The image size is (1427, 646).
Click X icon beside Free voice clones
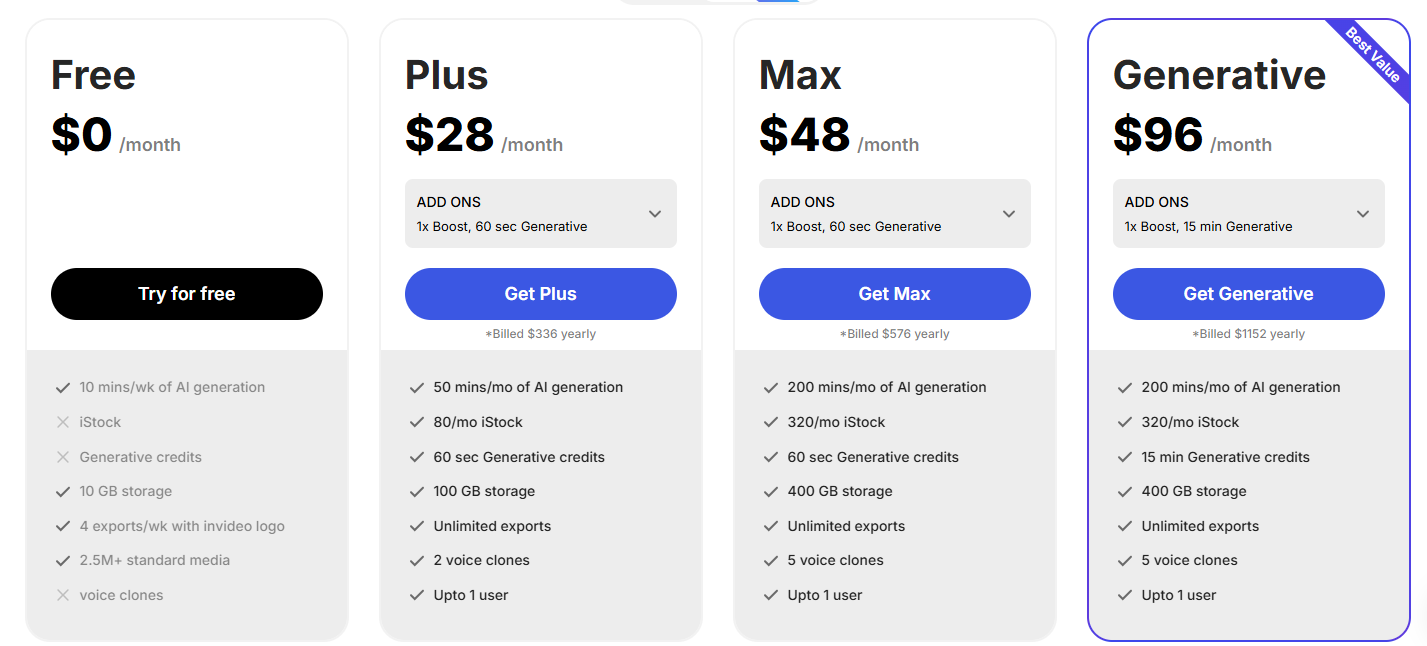point(63,595)
